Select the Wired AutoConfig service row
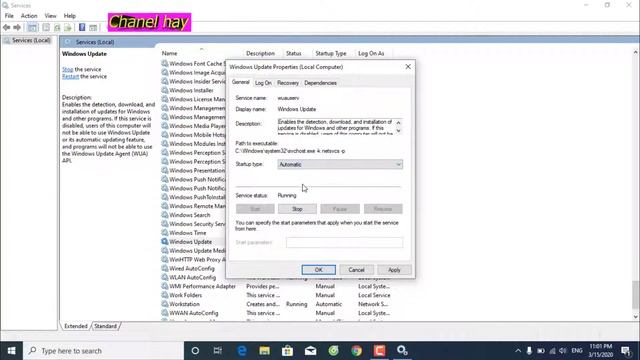 click(193, 268)
